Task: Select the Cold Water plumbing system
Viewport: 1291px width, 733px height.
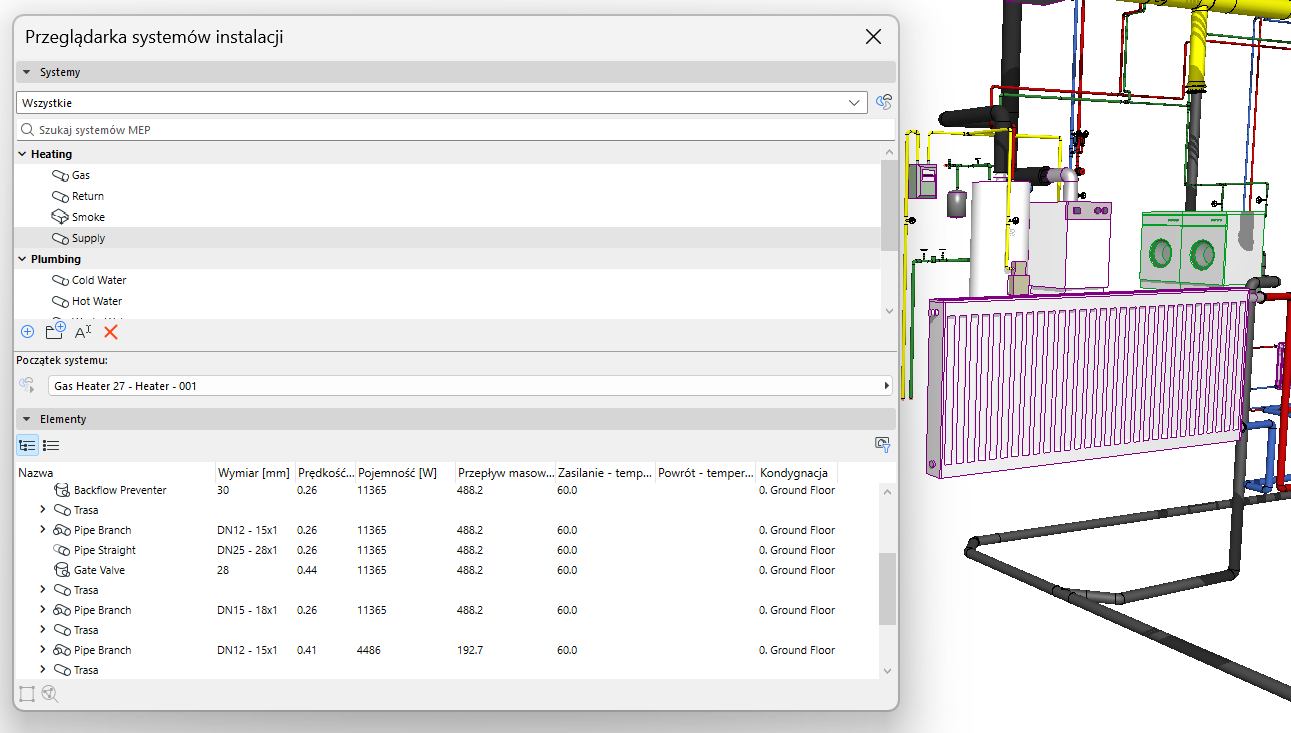Action: click(x=447, y=280)
